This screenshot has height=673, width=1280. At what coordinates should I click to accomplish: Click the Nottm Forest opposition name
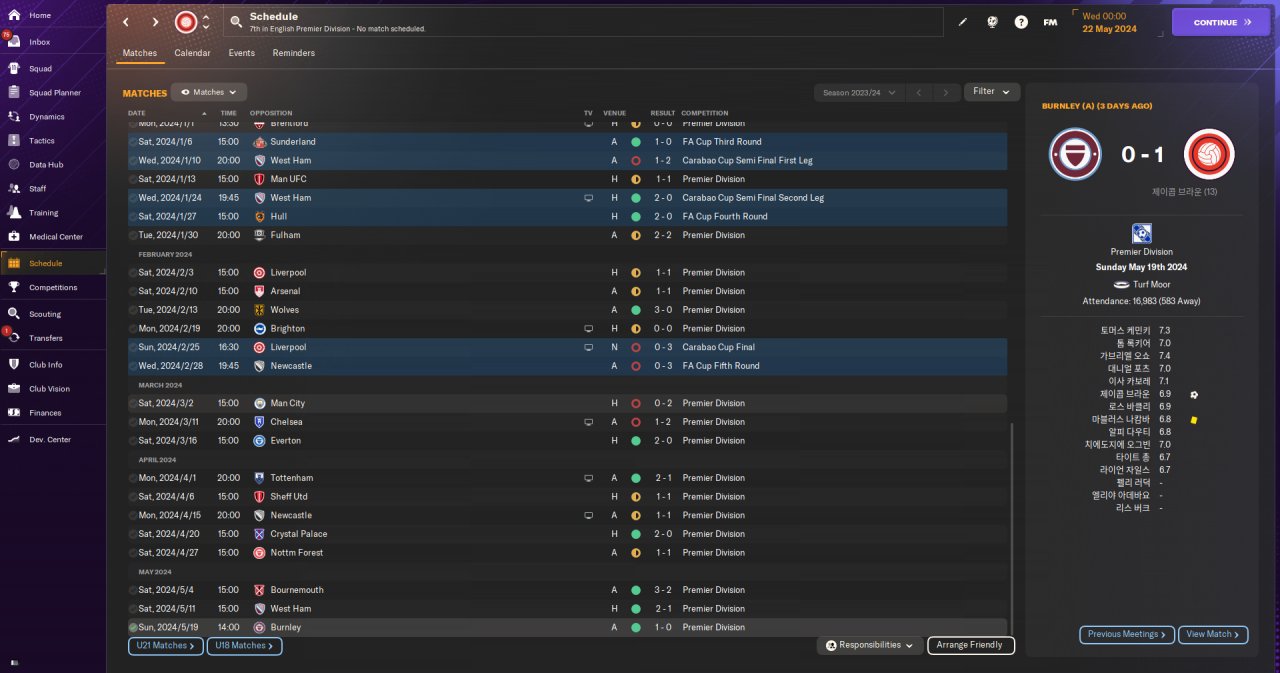pos(296,553)
